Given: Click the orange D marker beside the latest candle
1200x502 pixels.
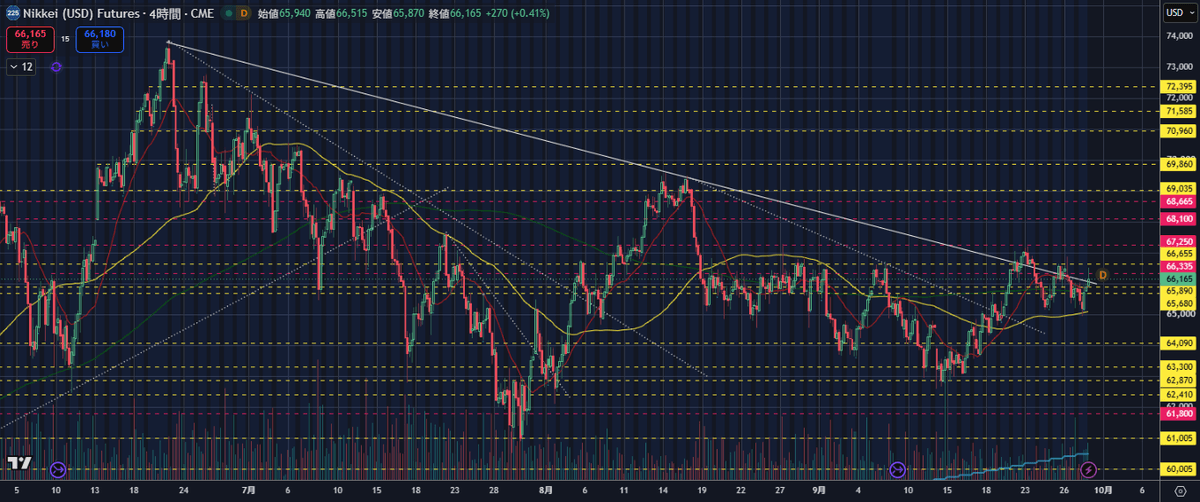Looking at the screenshot, I should [x=1102, y=274].
